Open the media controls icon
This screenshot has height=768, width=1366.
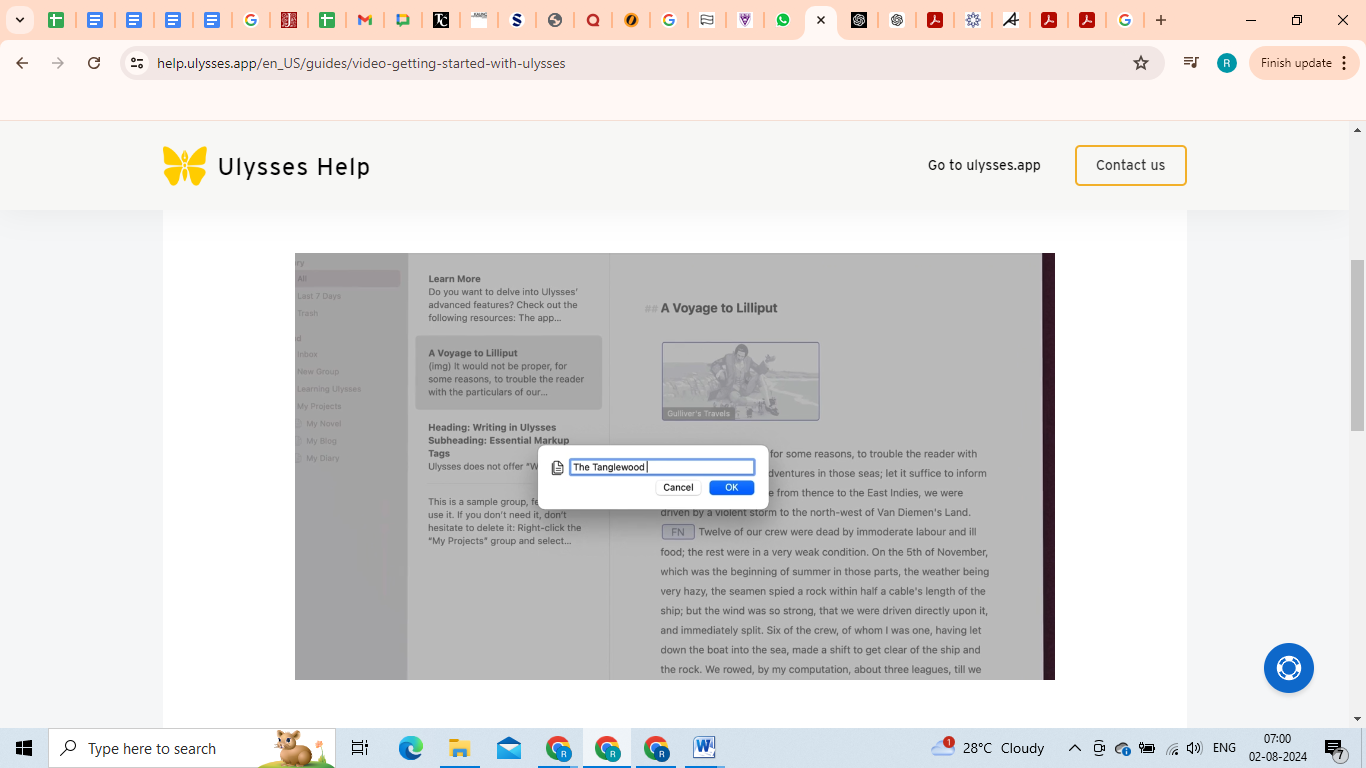tap(1190, 63)
